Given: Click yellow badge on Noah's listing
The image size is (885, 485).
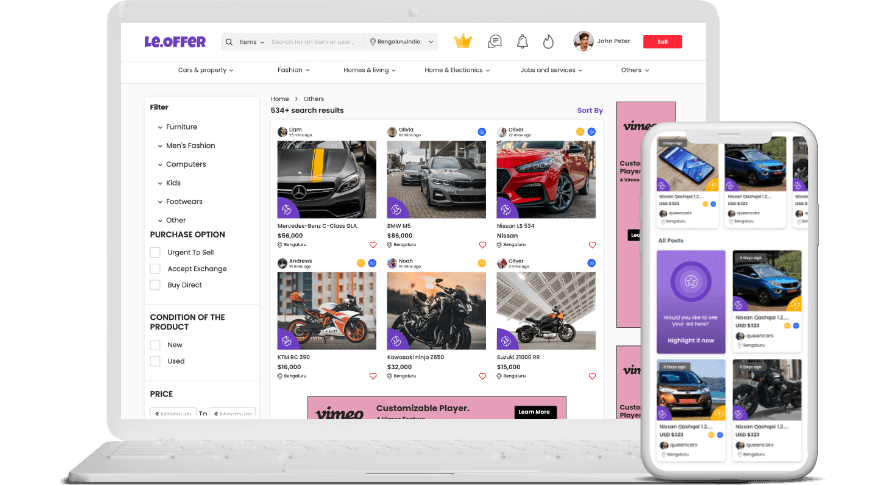Looking at the screenshot, I should click(x=481, y=263).
